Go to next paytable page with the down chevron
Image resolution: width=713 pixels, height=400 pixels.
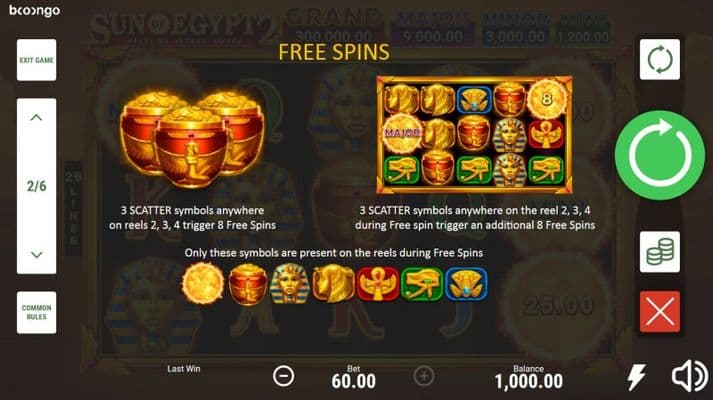point(36,255)
